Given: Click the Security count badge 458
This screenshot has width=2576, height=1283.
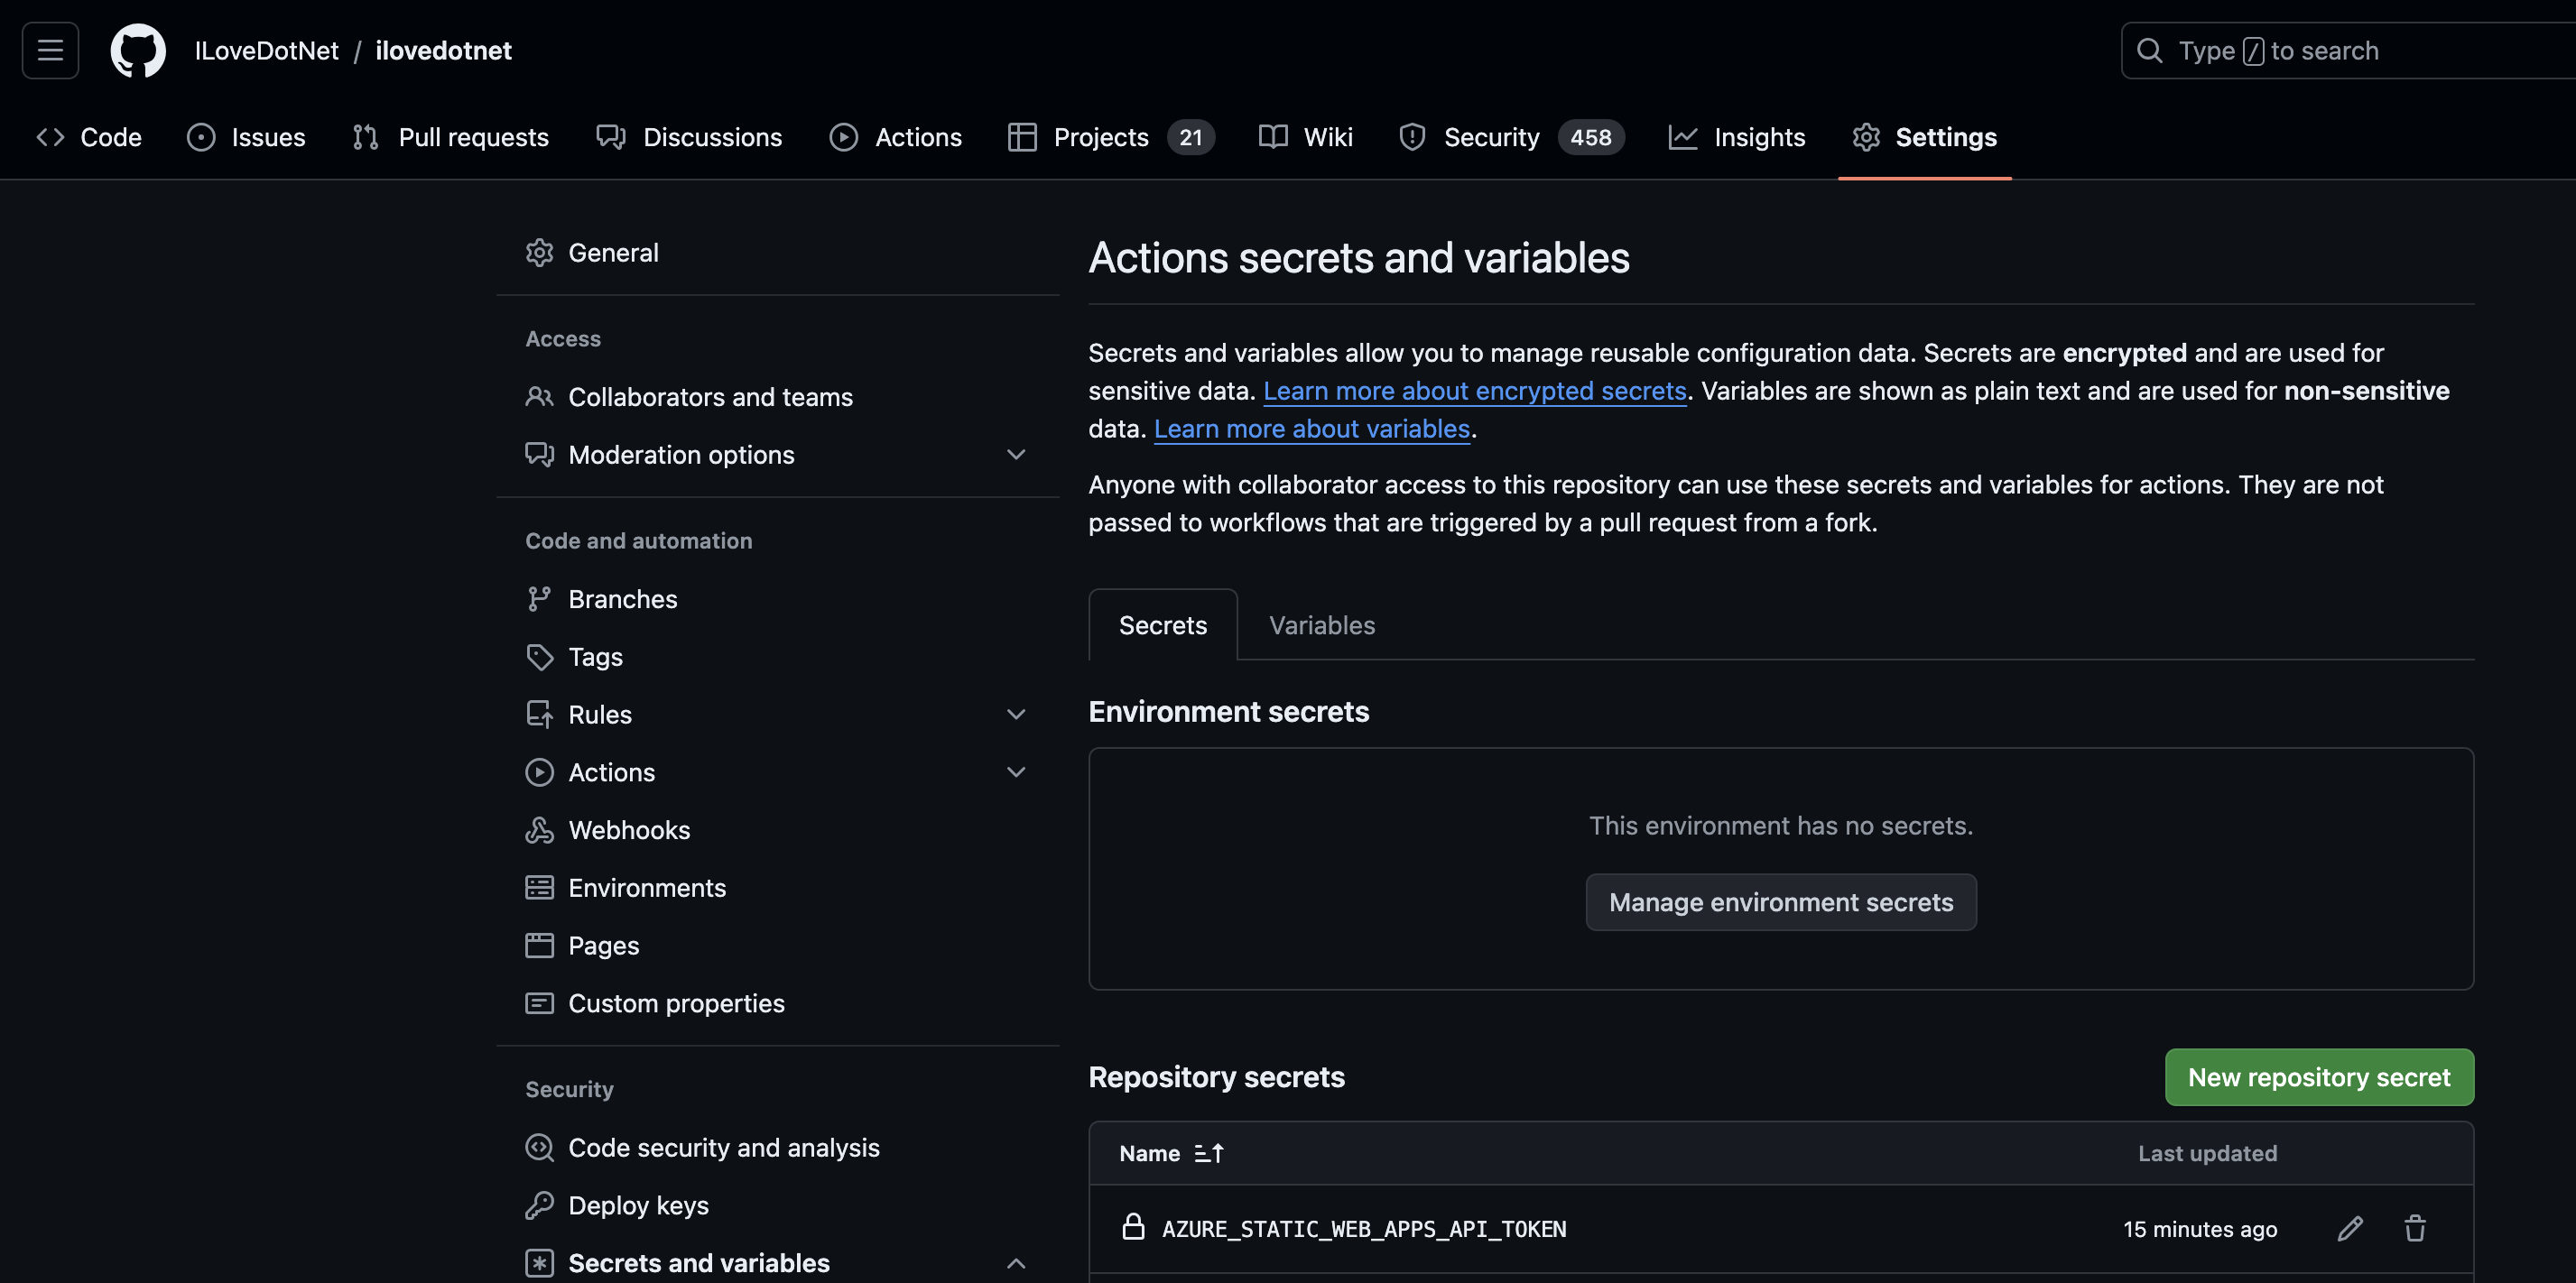Looking at the screenshot, I should (1590, 137).
